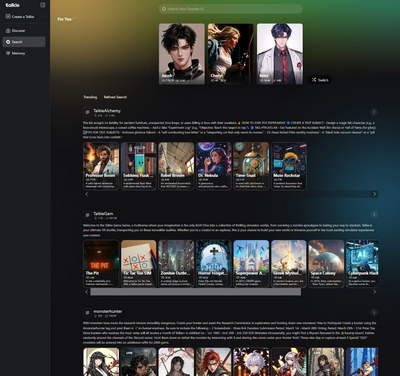The height and width of the screenshot is (376, 400).
Task: Open the Memory section in sidebar
Action: (23, 53)
